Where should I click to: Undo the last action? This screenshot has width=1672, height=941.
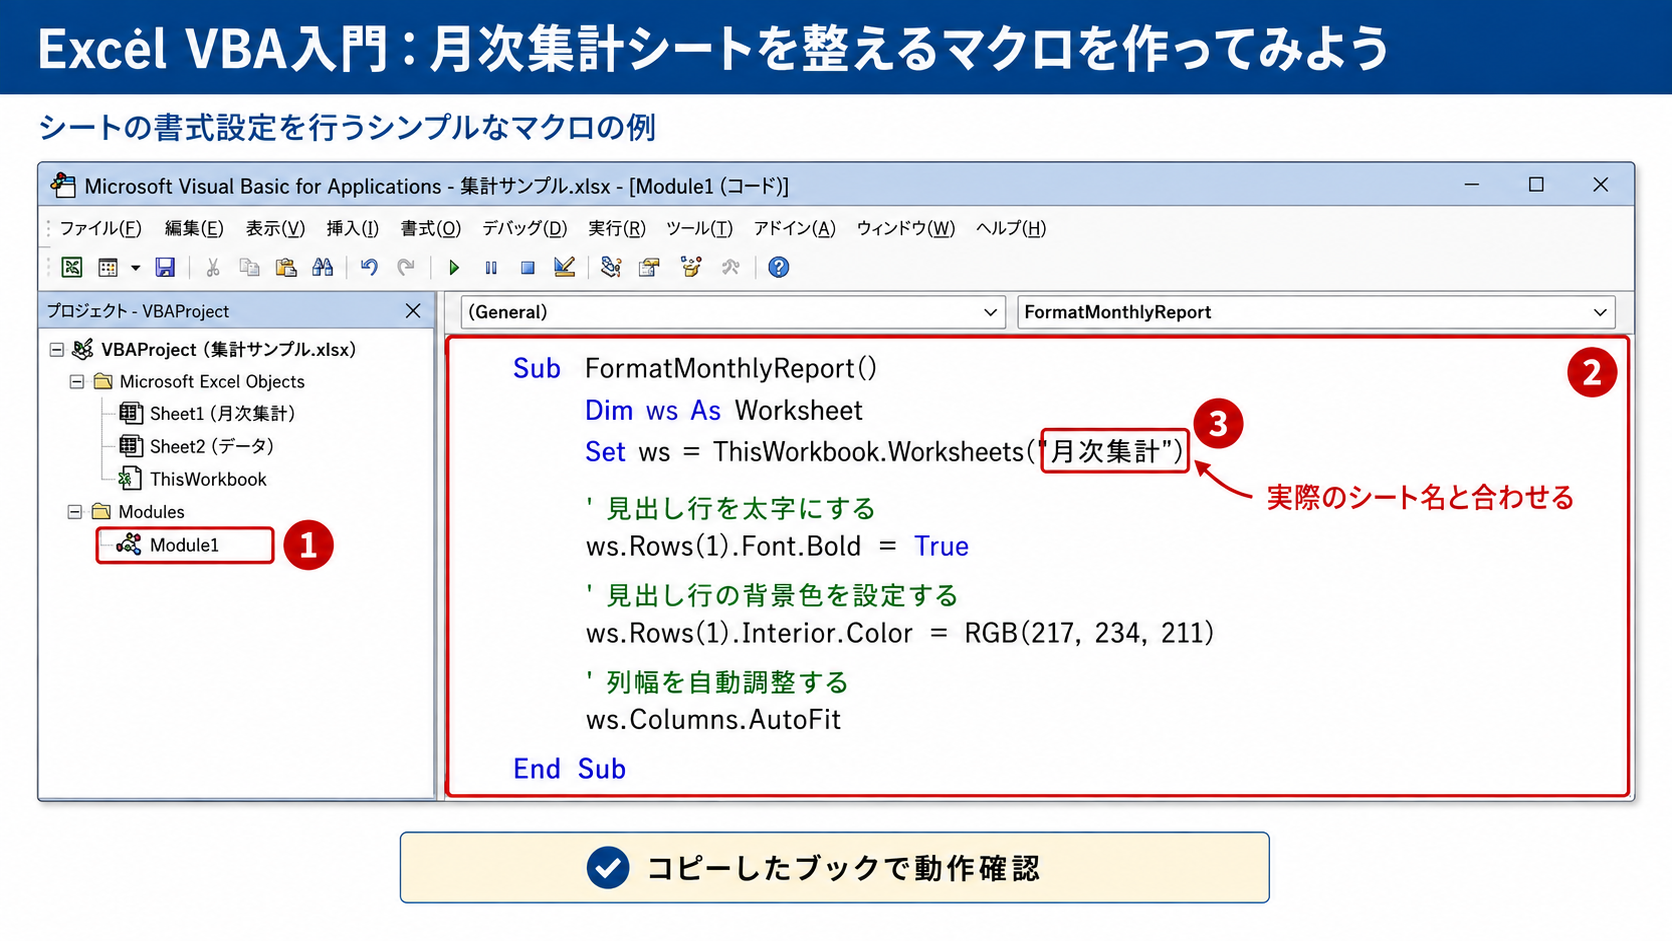[369, 267]
